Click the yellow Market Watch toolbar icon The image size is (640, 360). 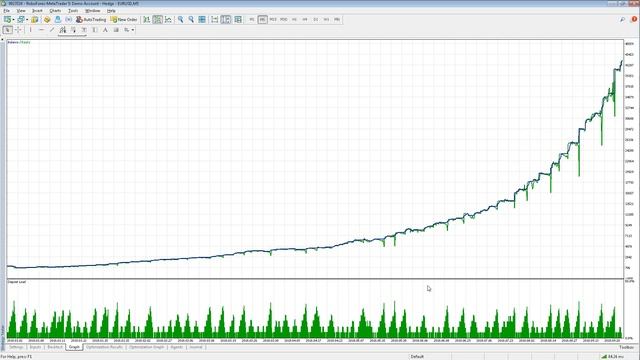point(35,19)
